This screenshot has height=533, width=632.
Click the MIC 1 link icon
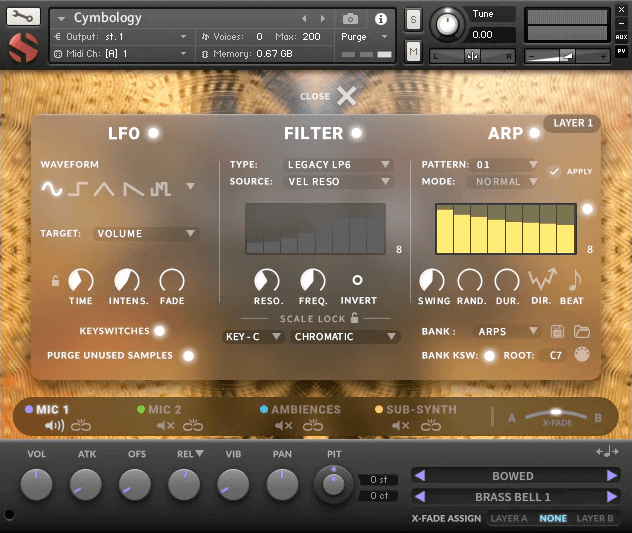(x=81, y=425)
